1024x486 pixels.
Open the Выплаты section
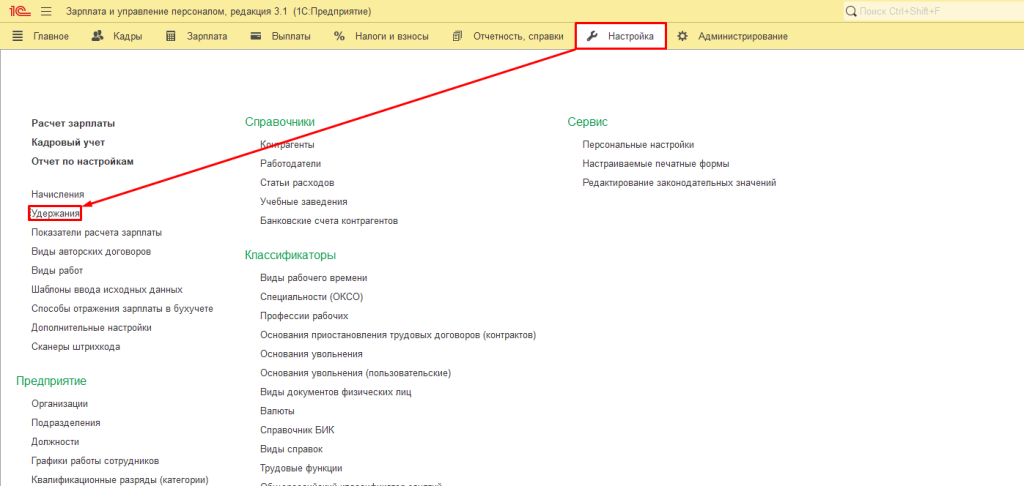tap(280, 37)
